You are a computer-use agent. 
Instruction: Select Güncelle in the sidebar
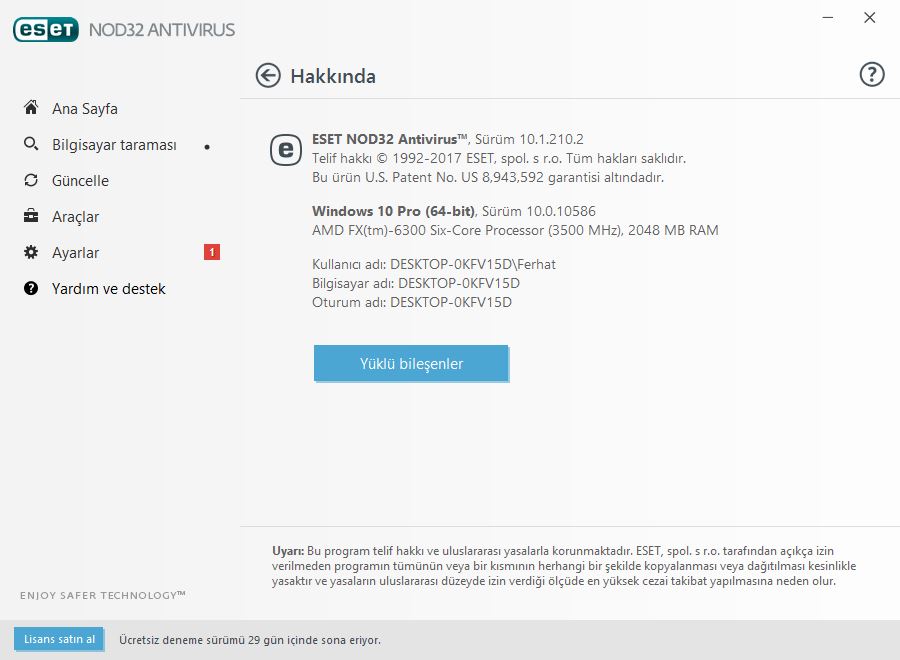pos(80,181)
